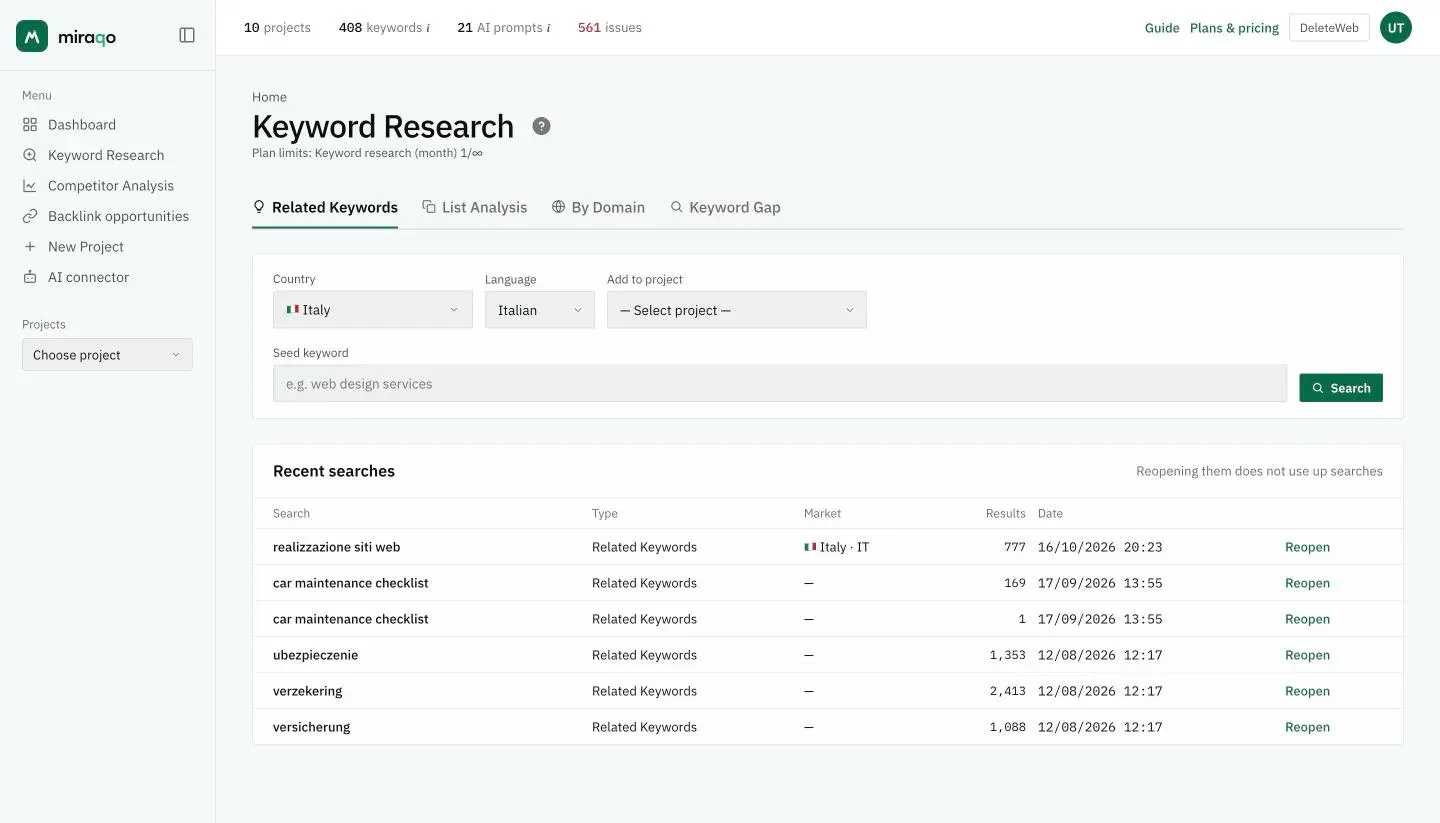Click the keywords info icon in top bar

point(428,28)
